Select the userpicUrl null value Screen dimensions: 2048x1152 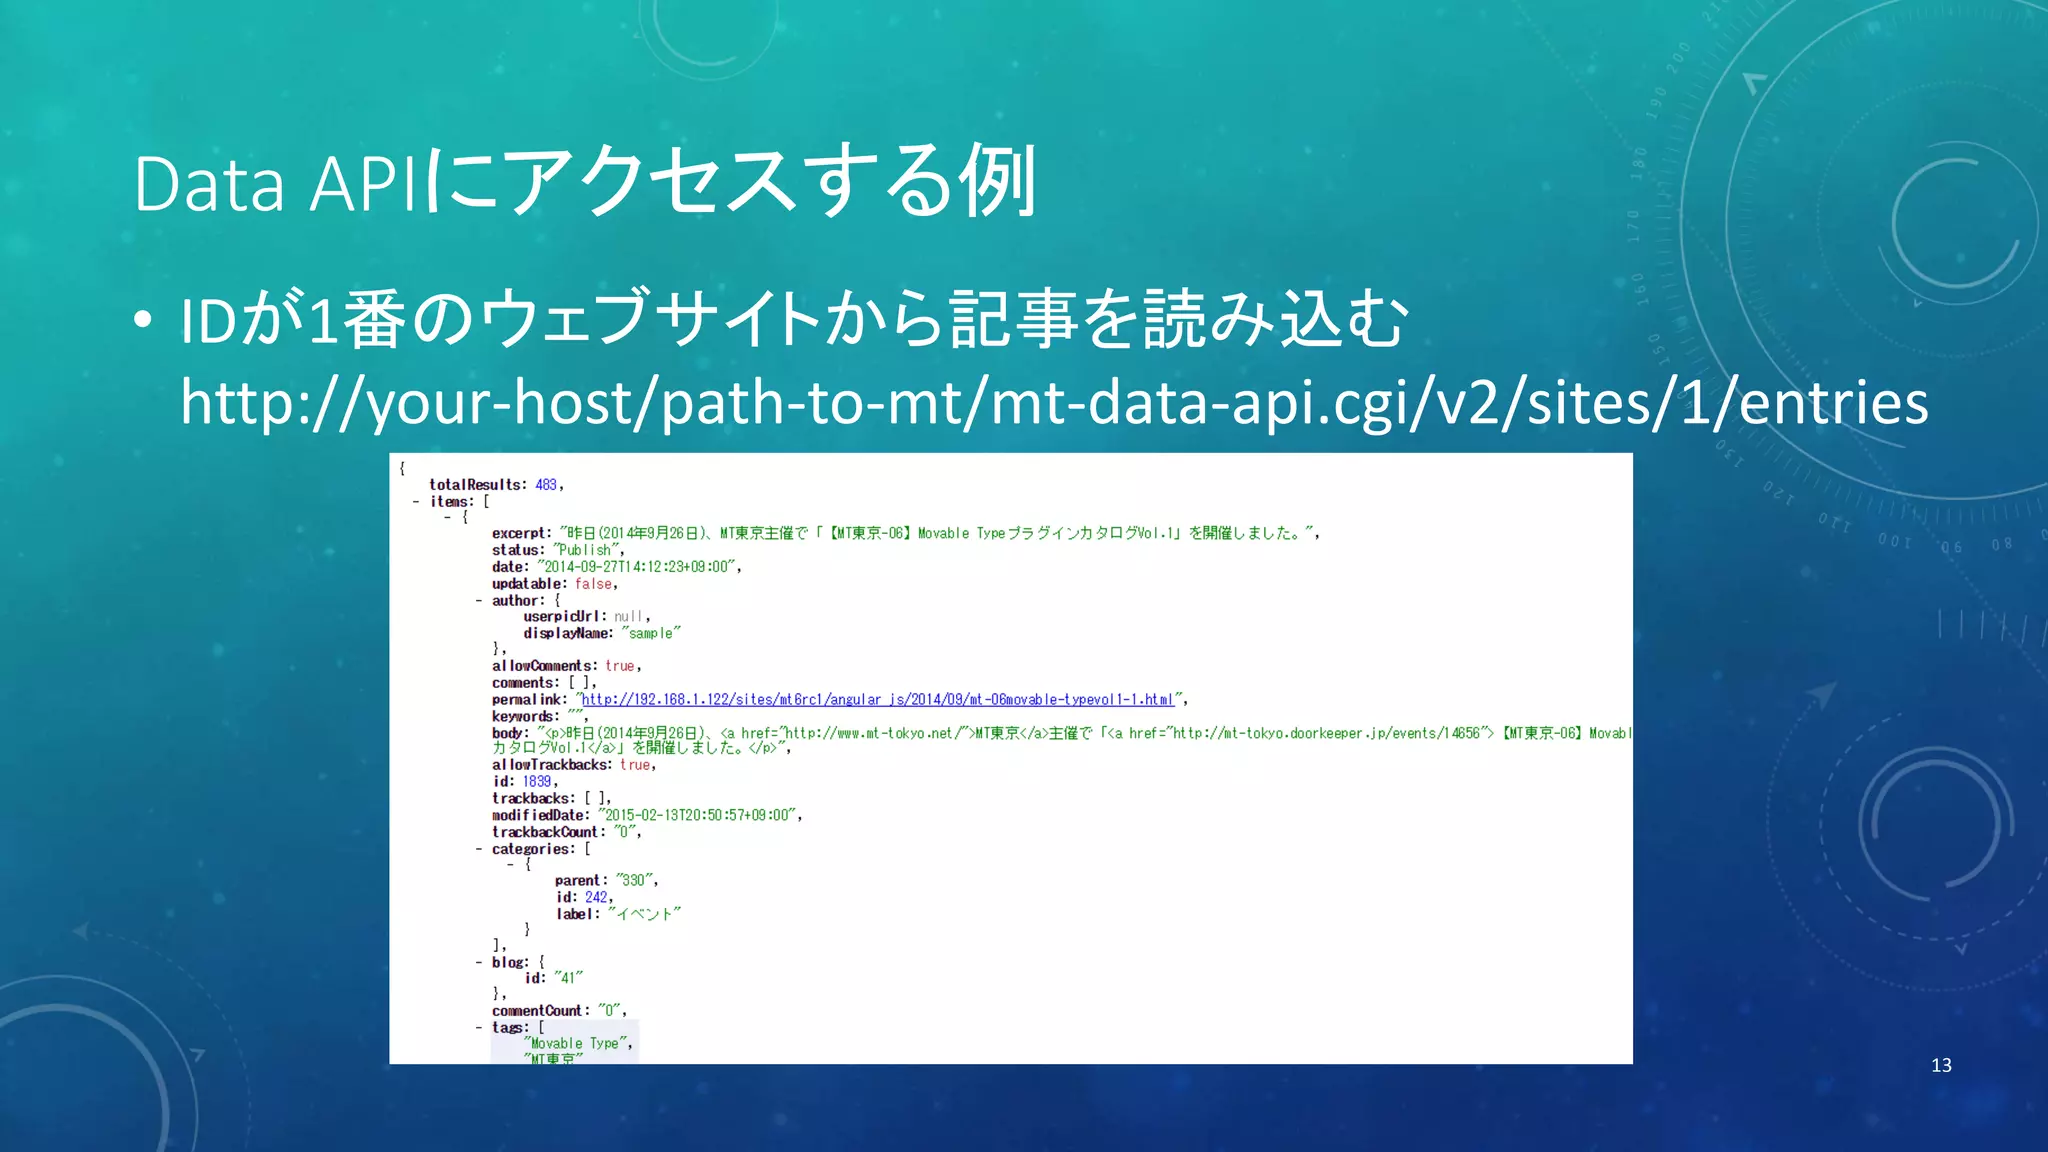[629, 617]
